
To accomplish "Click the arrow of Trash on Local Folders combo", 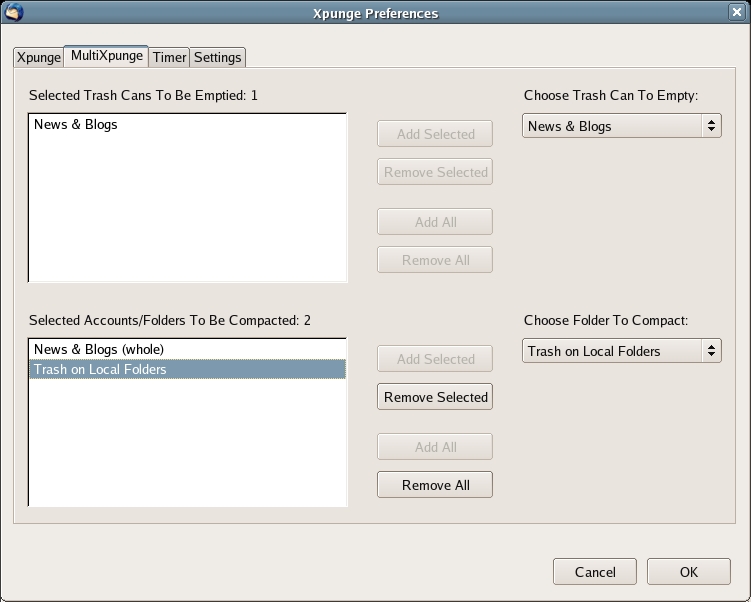I will click(711, 351).
